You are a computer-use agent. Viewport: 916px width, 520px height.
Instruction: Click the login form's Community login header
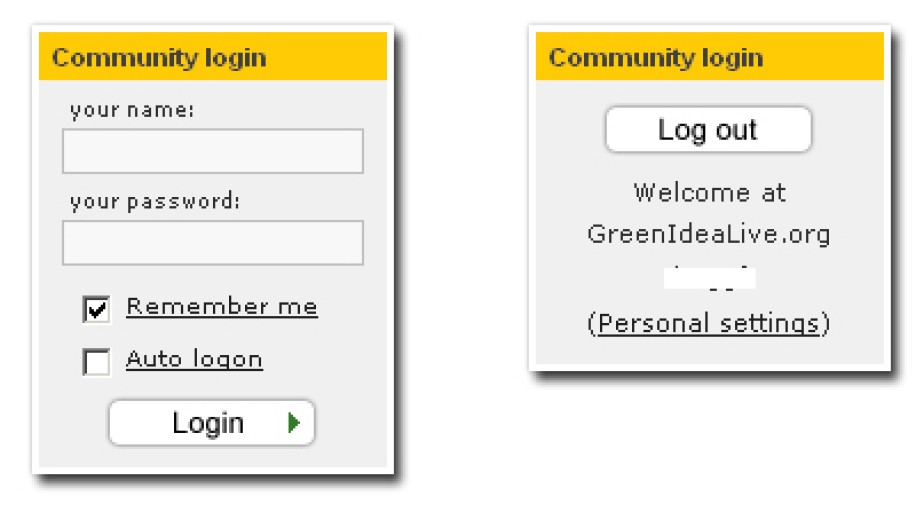(159, 58)
